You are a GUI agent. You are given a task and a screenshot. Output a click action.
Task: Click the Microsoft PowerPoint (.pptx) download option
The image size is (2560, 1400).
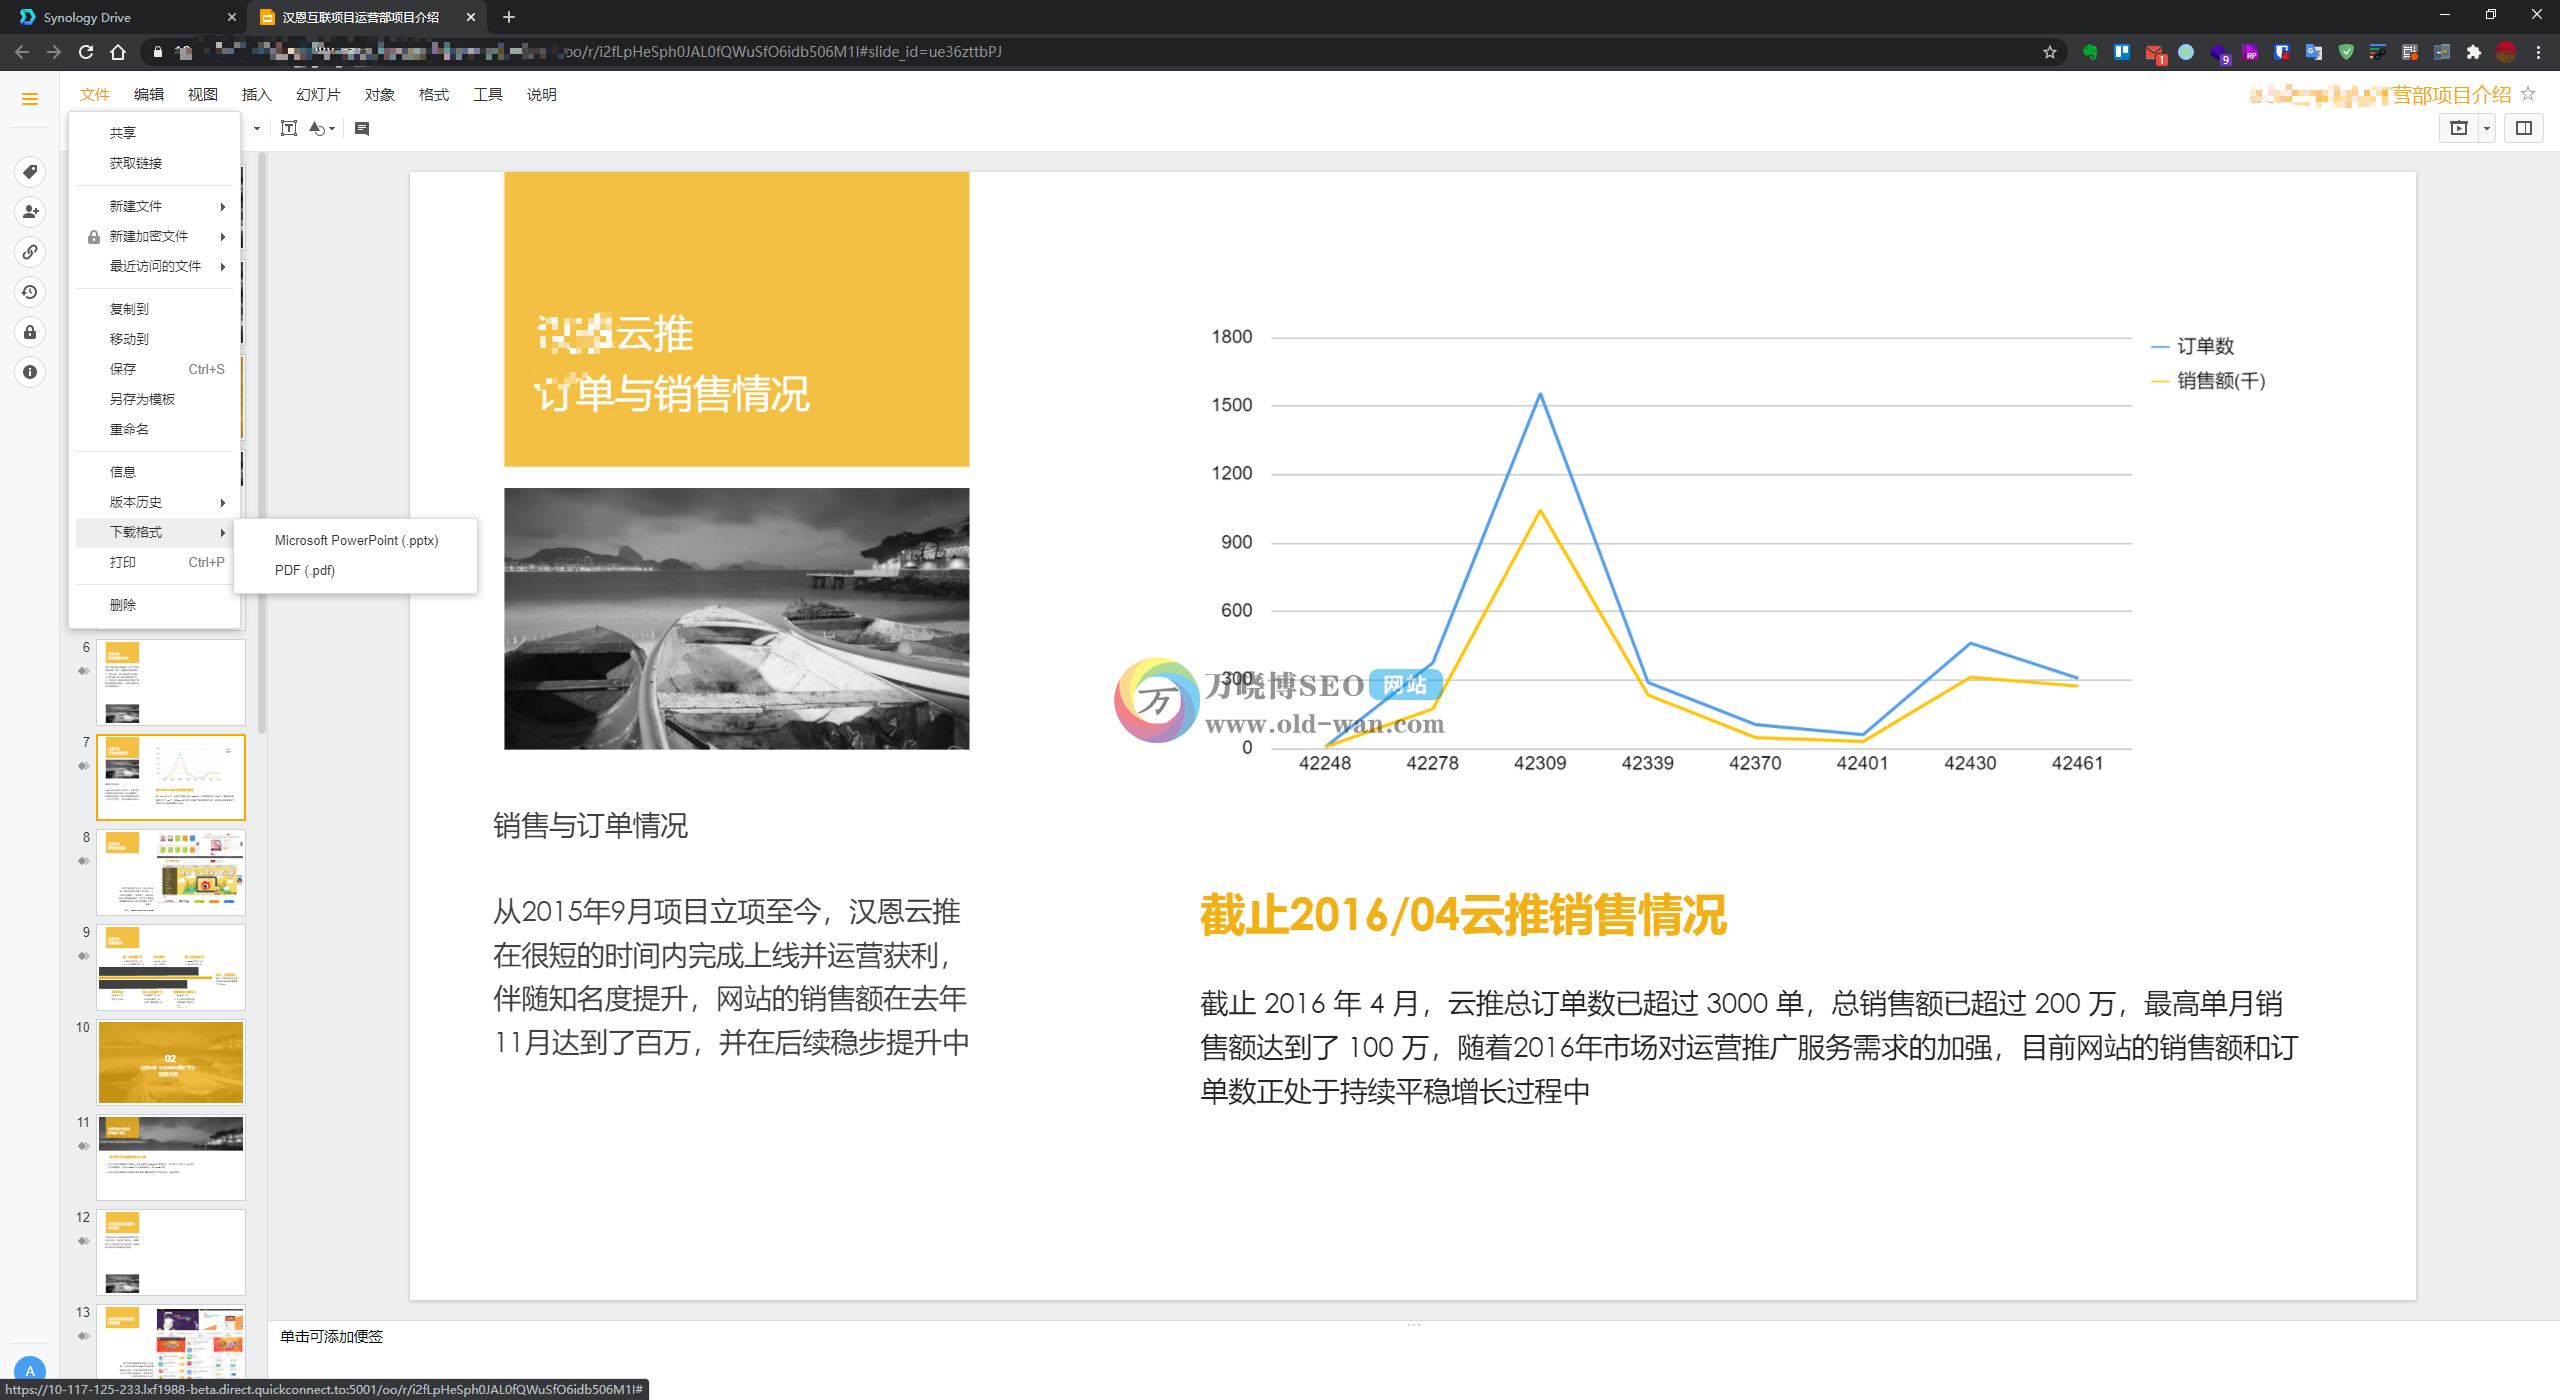tap(355, 540)
